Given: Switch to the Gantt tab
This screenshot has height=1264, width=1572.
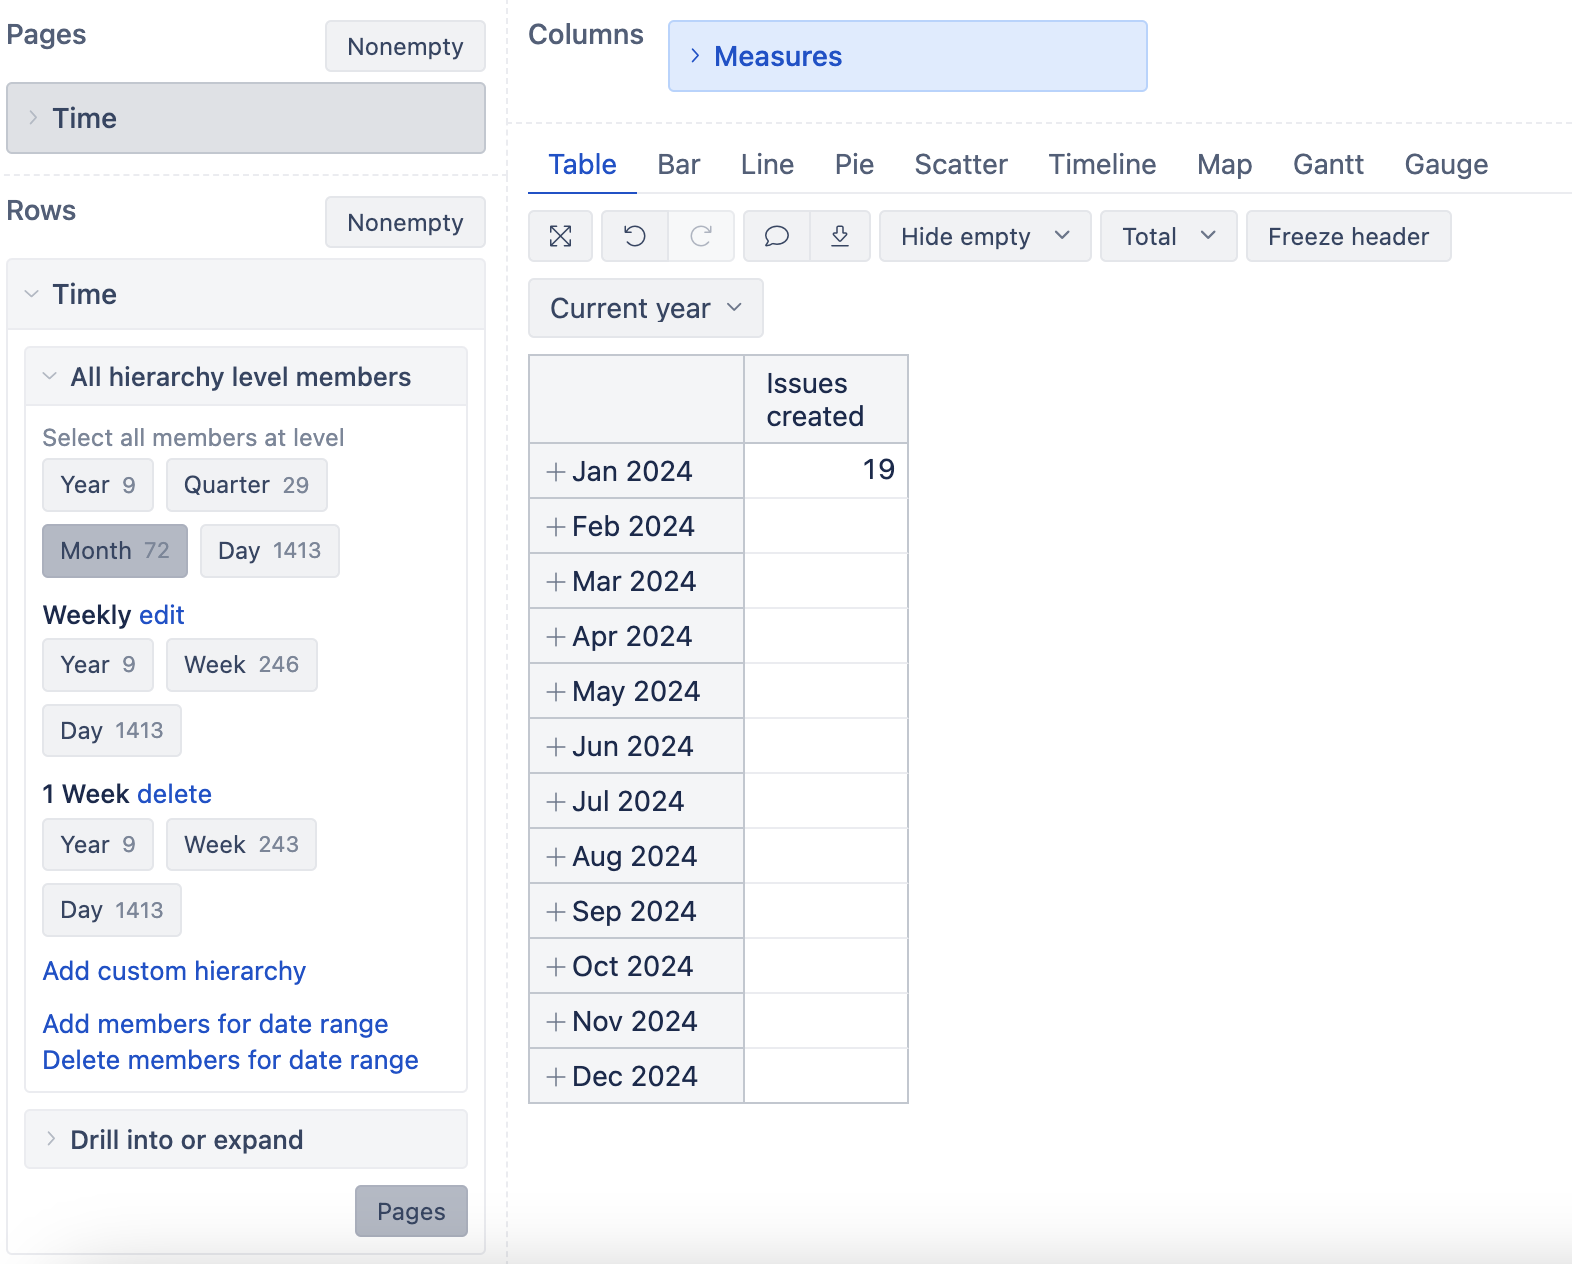Looking at the screenshot, I should coord(1328,164).
